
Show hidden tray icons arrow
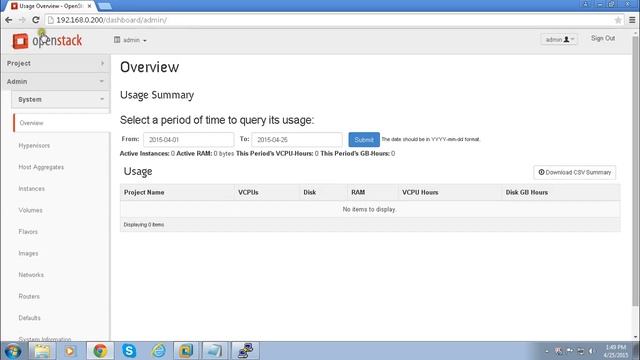pyautogui.click(x=547, y=351)
